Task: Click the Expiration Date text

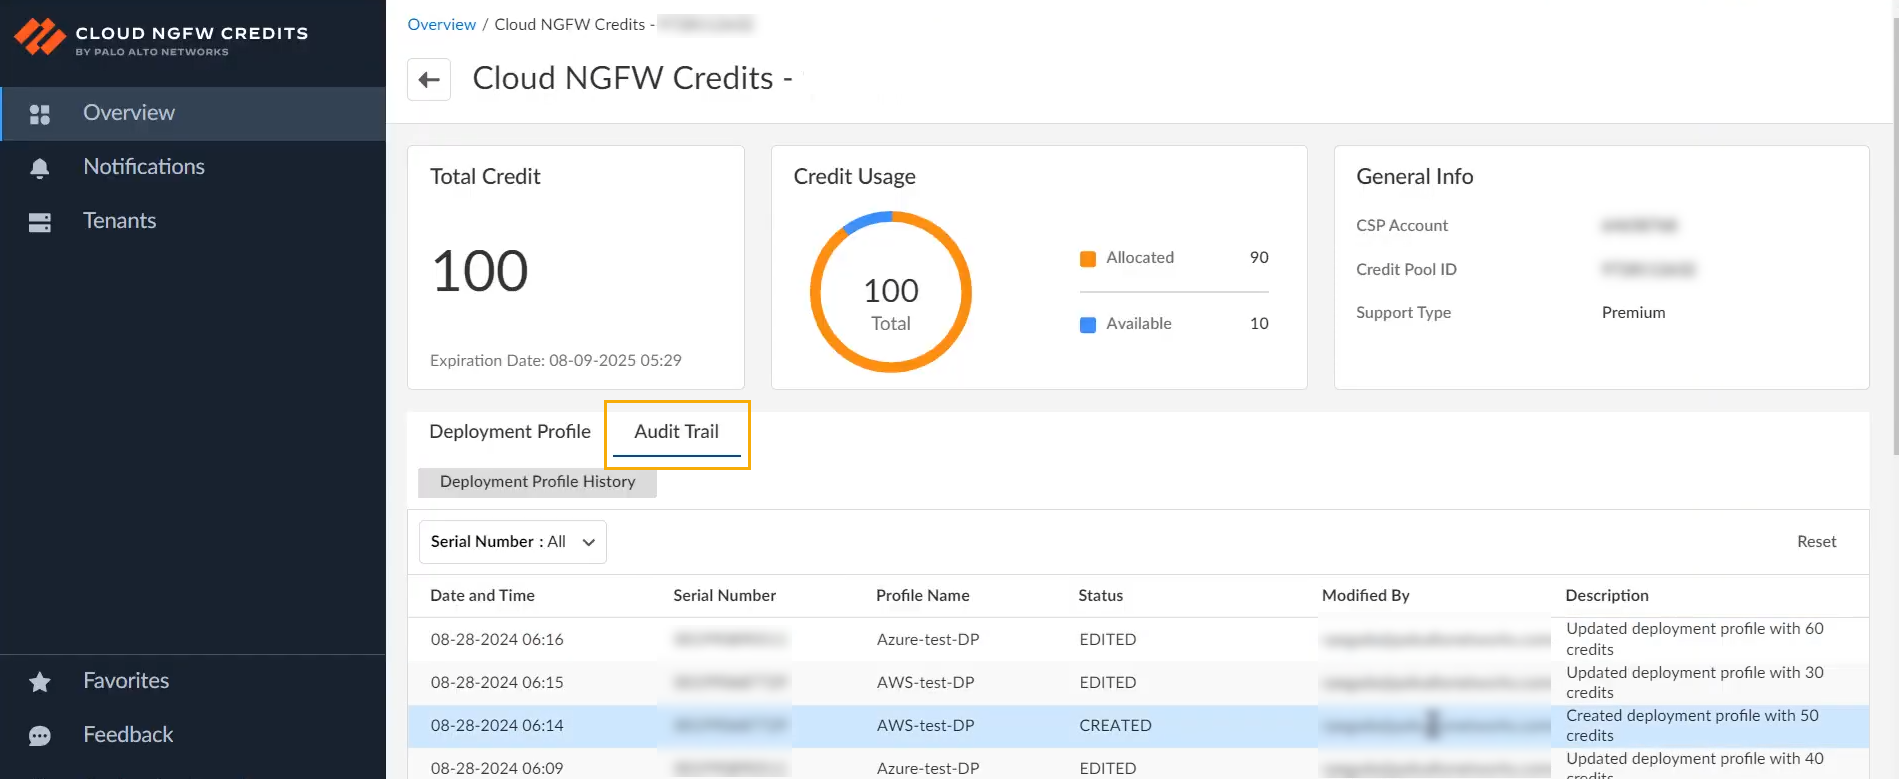Action: coord(556,361)
